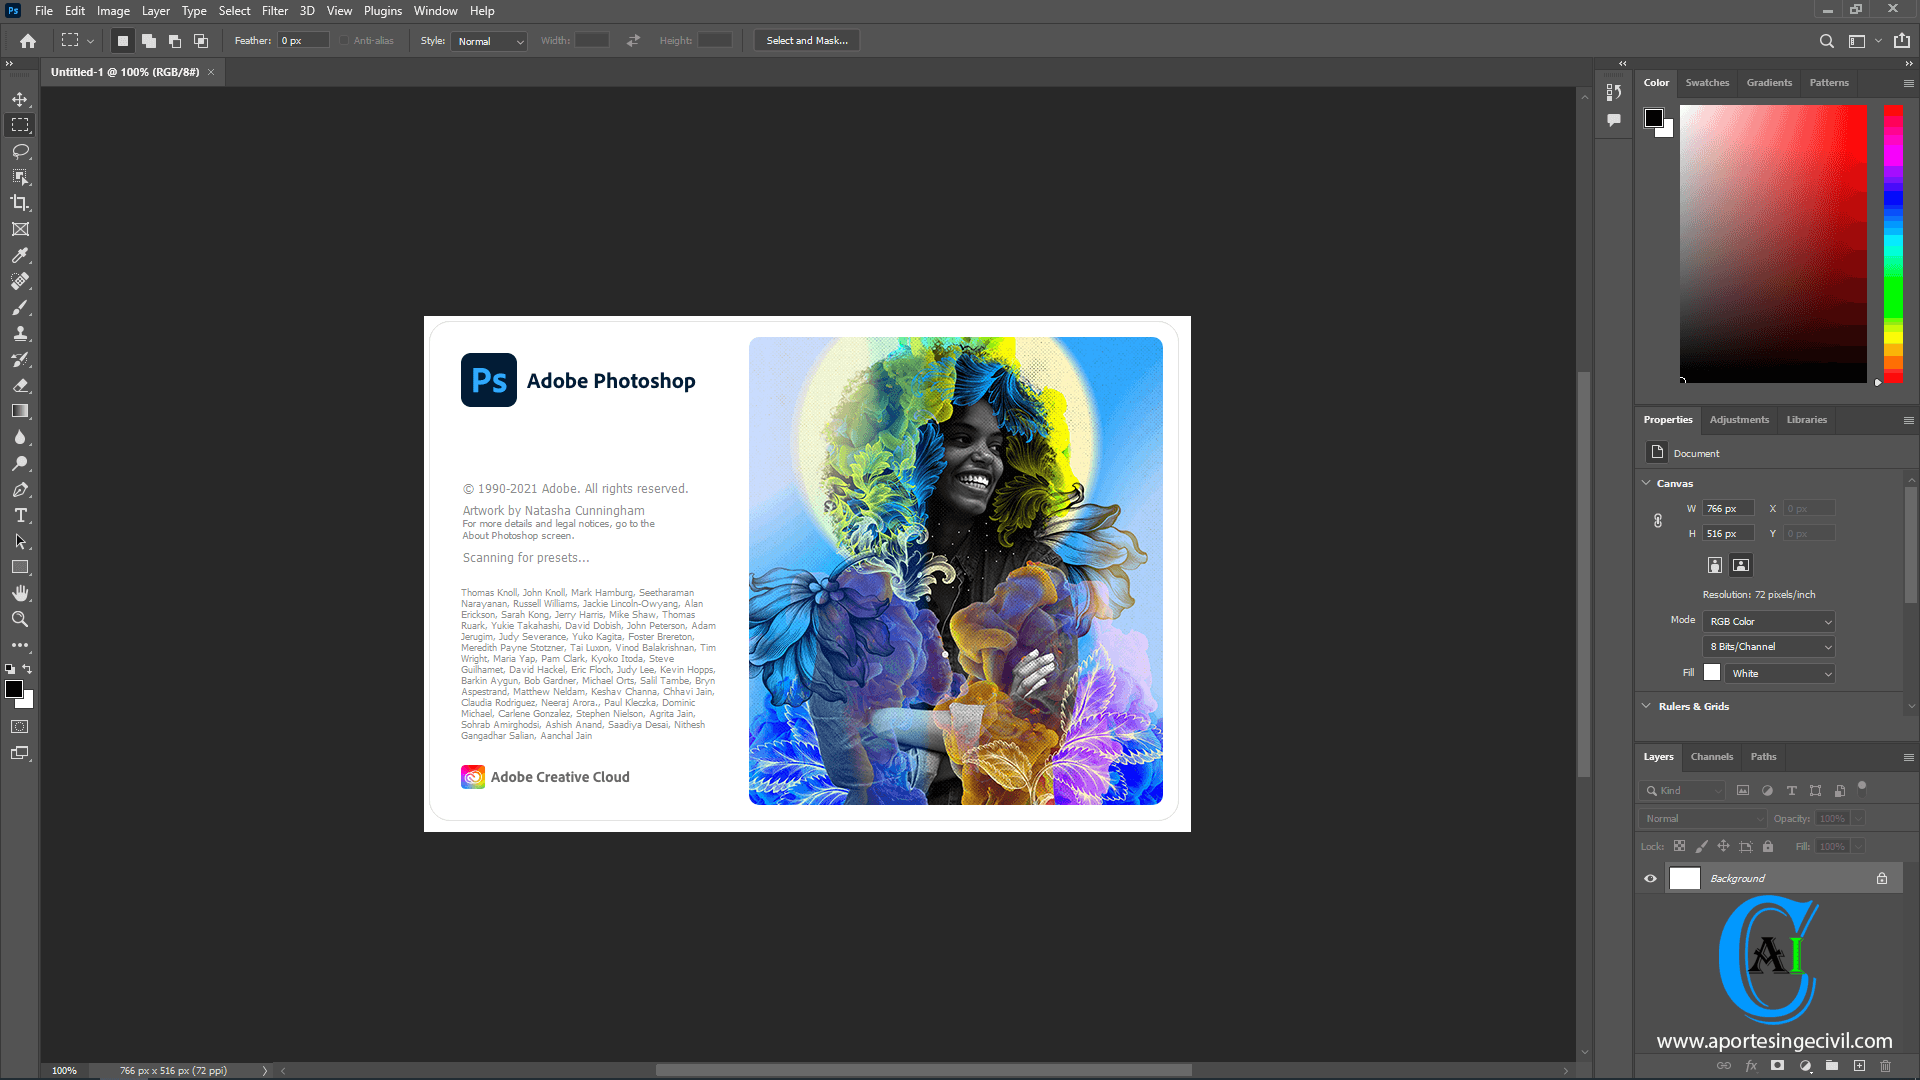Viewport: 1920px width, 1080px height.
Task: Toggle Background layer visibility
Action: point(1650,877)
